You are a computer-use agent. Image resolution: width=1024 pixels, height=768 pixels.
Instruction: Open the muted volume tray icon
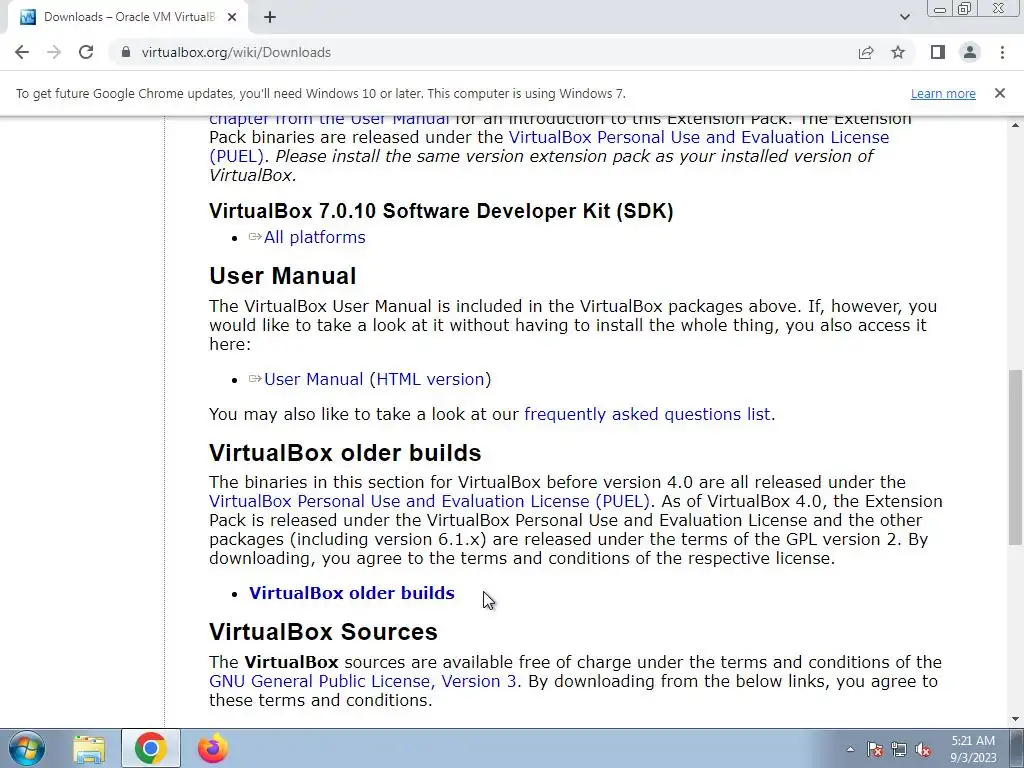(x=923, y=749)
